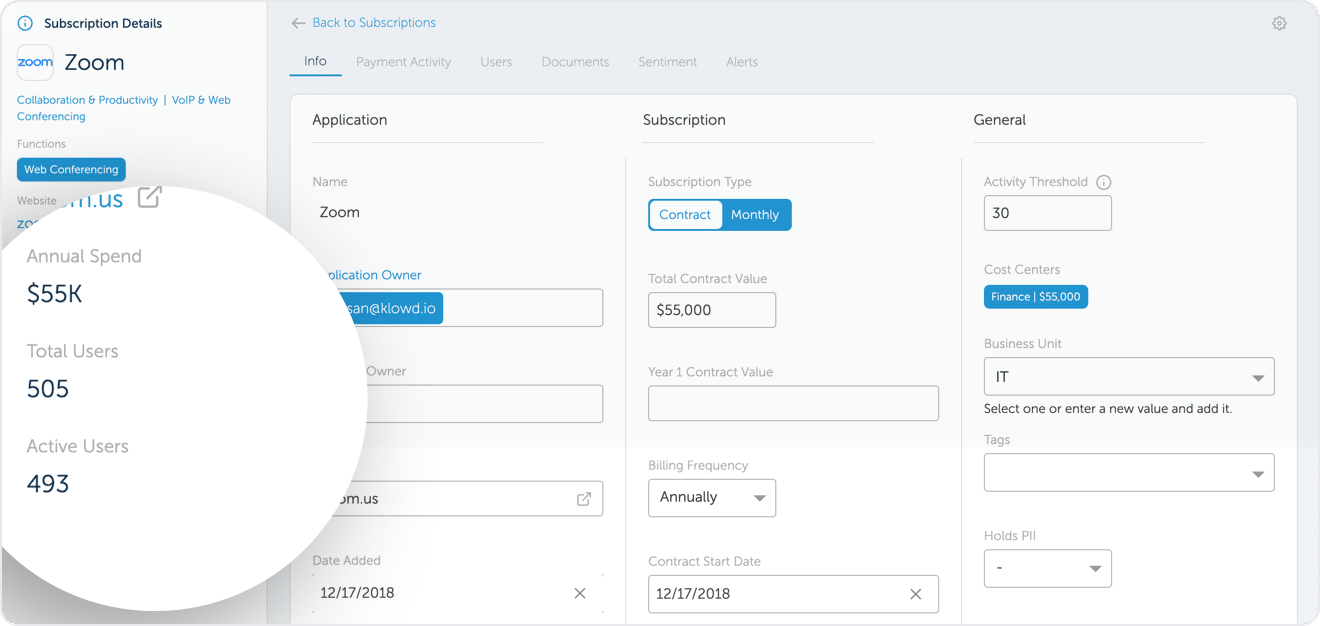The height and width of the screenshot is (626, 1320).
Task: Open the website external link icon in sidebar
Action: coord(149,197)
